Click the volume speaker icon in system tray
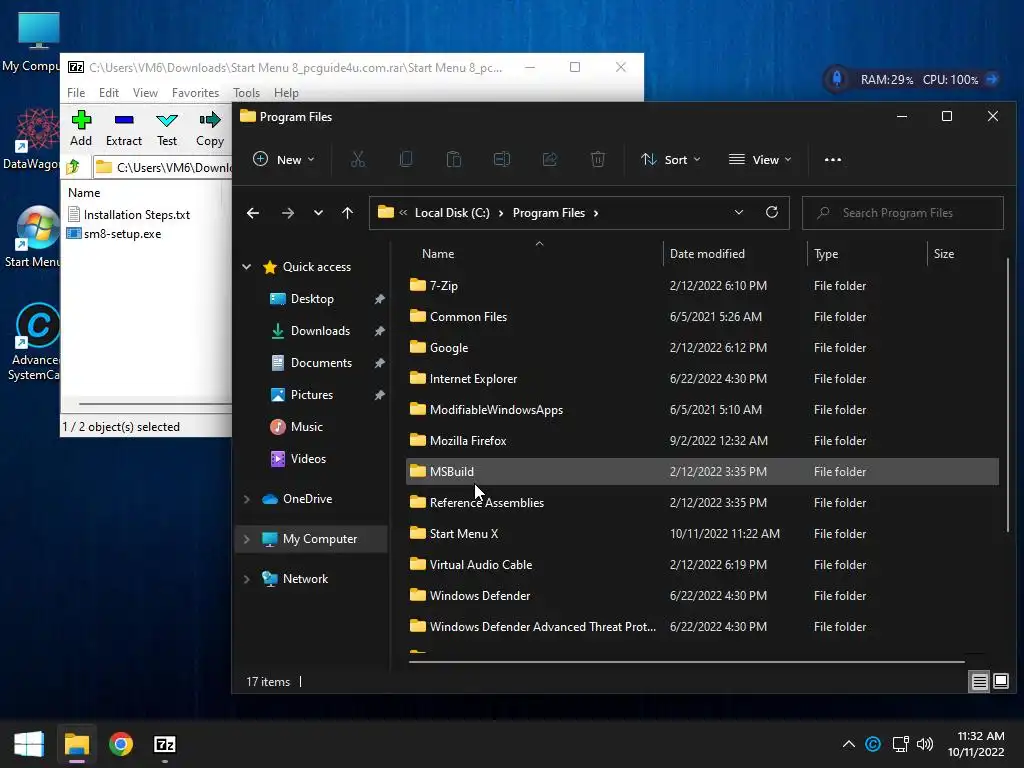Screen dimensions: 1024x768 (925, 744)
